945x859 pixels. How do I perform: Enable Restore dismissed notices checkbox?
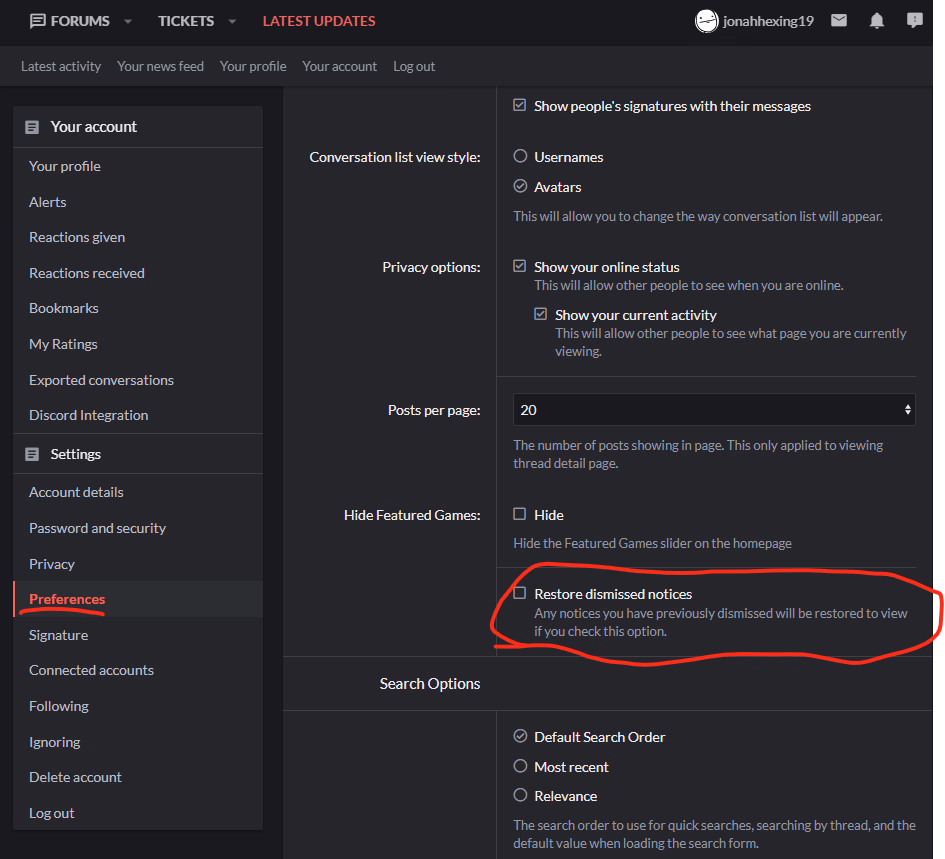(520, 594)
